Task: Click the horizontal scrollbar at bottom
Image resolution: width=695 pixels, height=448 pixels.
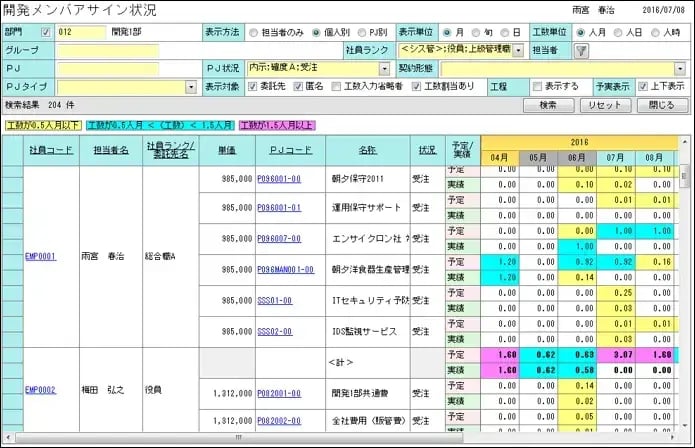Action: [340, 438]
